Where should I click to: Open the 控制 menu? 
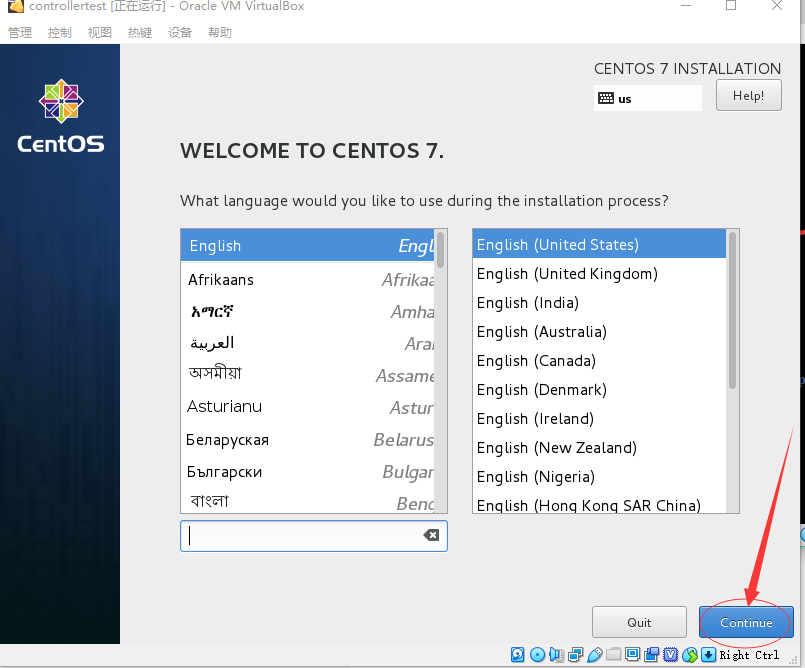tap(60, 32)
